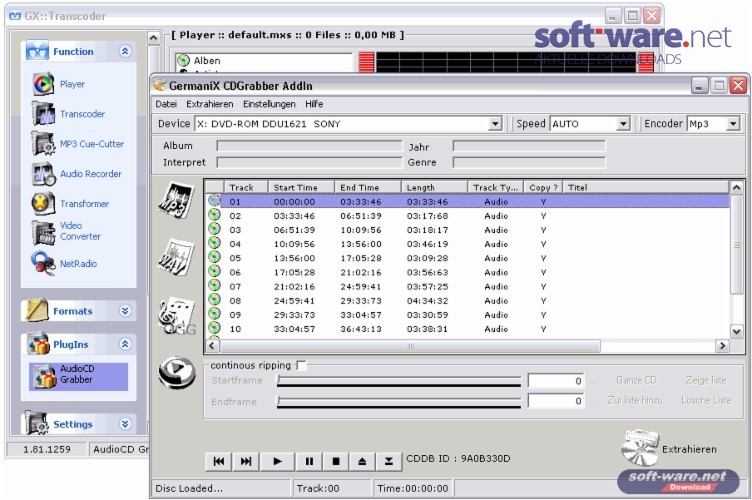752x500 pixels.
Task: Click in the Interpret text field
Action: [309, 163]
